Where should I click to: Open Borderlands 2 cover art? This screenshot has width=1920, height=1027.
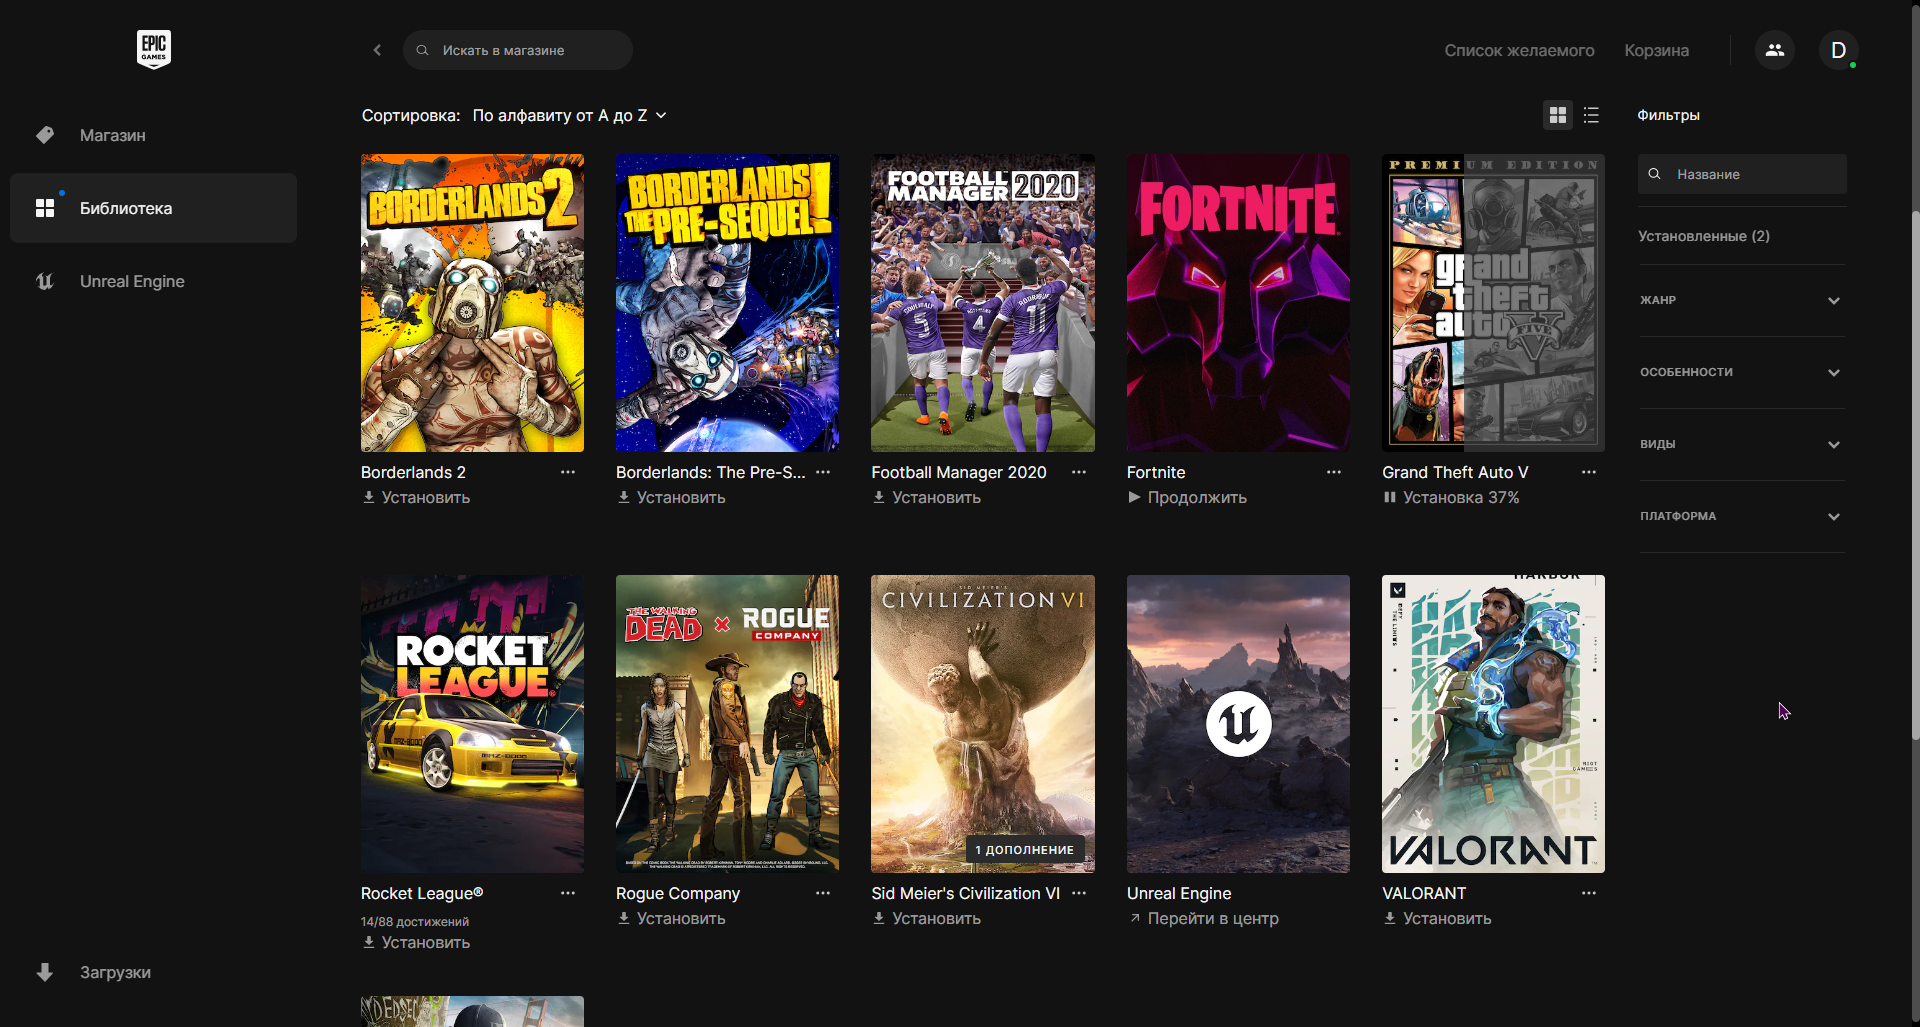point(472,303)
